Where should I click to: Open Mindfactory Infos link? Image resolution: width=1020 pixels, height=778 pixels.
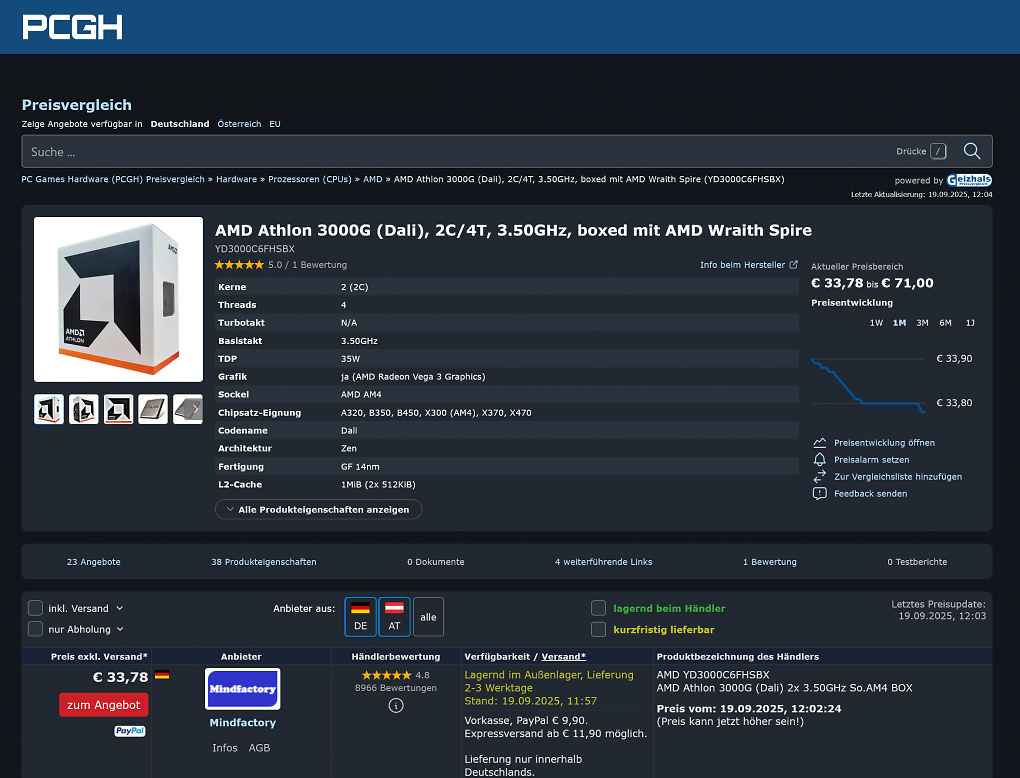click(224, 748)
